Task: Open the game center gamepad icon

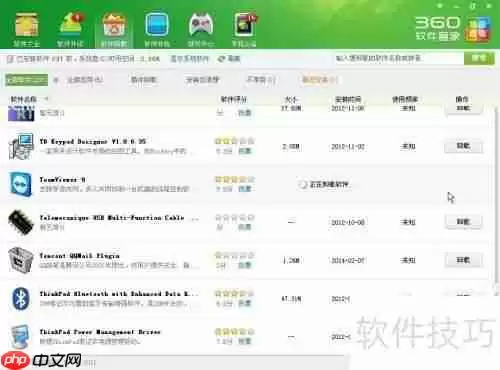Action: (200, 25)
